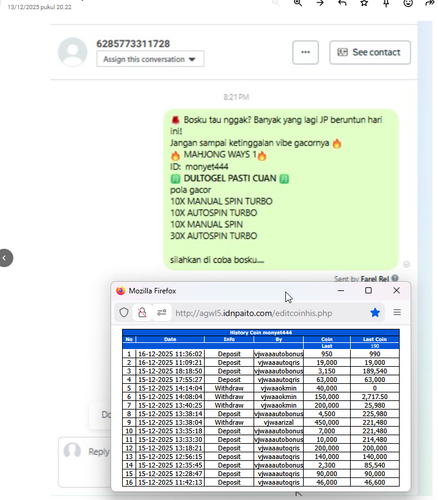Open the Firefox hamburger menu

tap(397, 312)
